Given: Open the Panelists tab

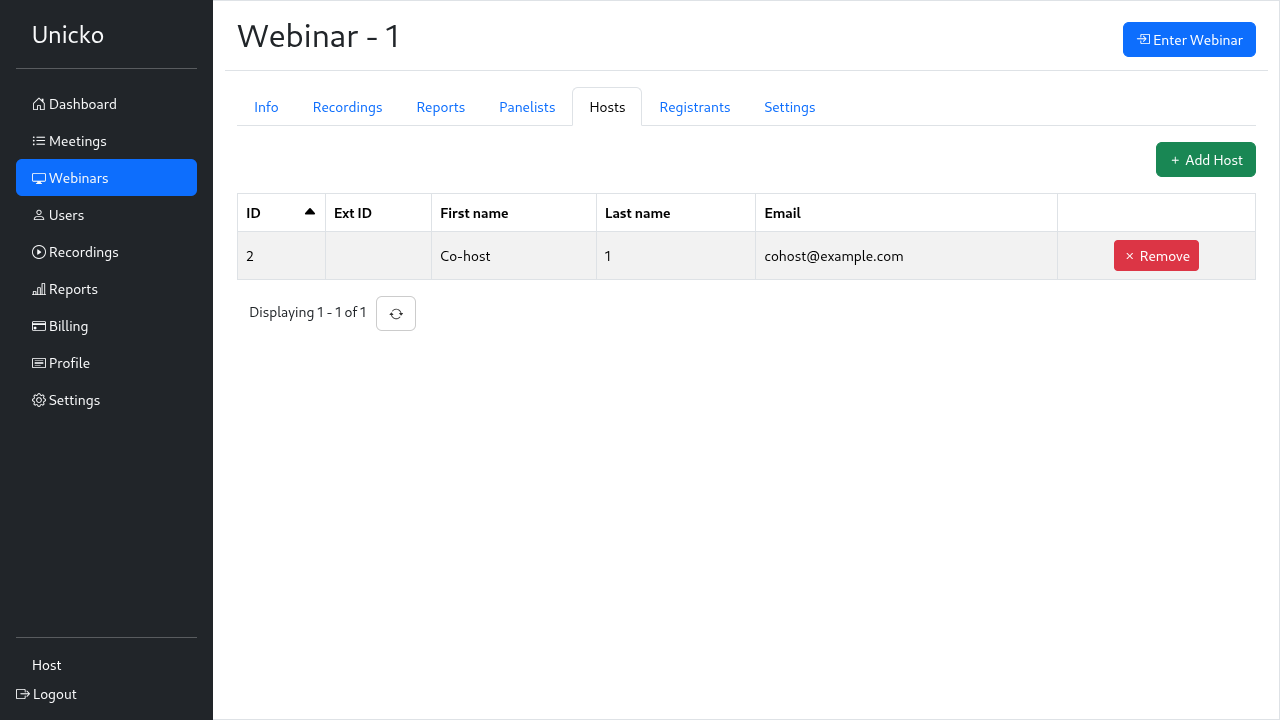Looking at the screenshot, I should 527,107.
